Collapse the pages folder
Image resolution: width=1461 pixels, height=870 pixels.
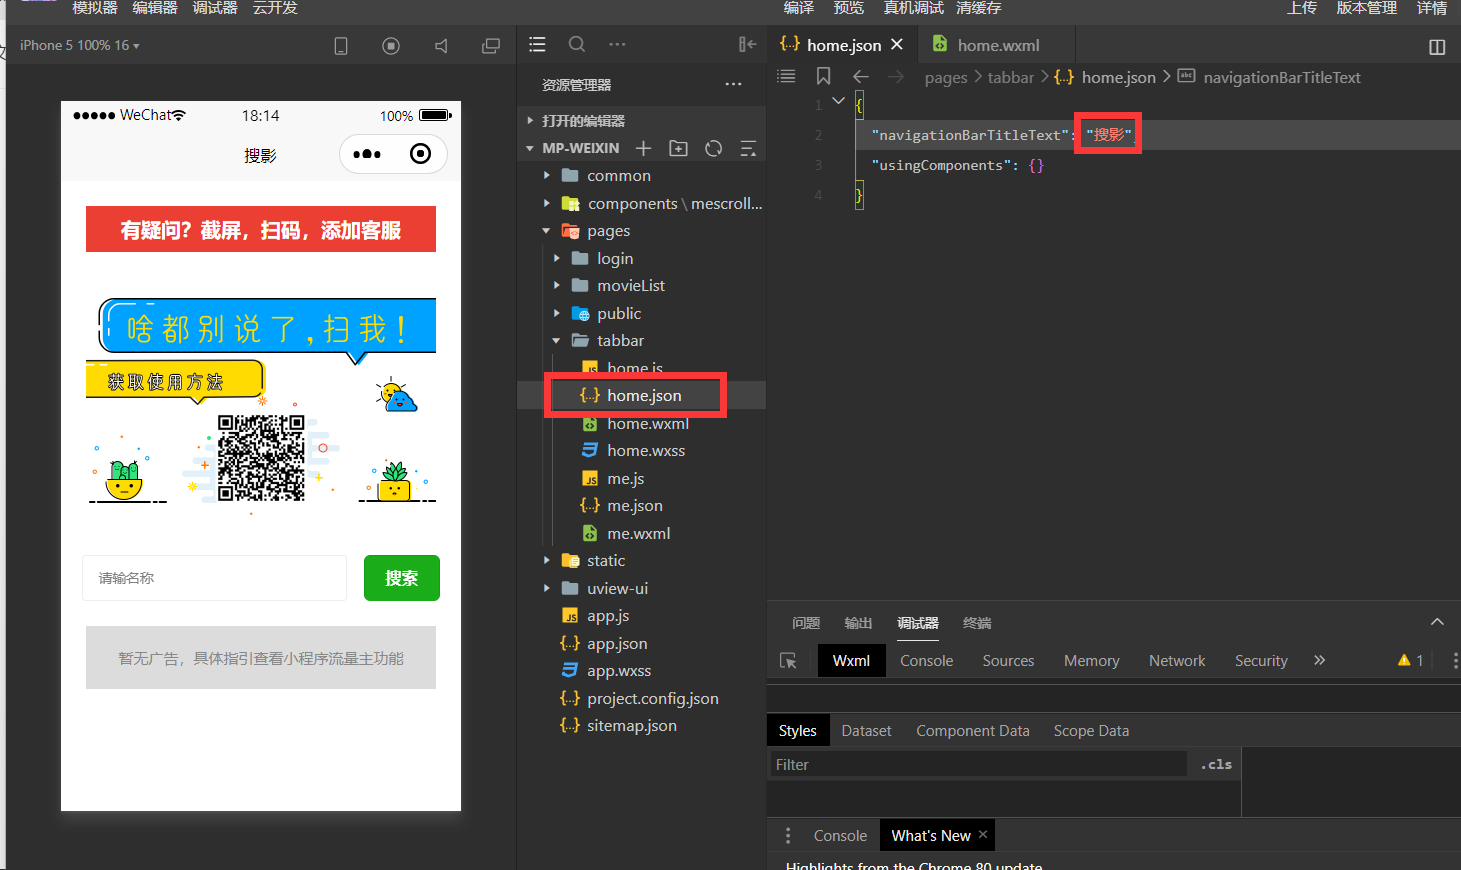pyautogui.click(x=546, y=230)
